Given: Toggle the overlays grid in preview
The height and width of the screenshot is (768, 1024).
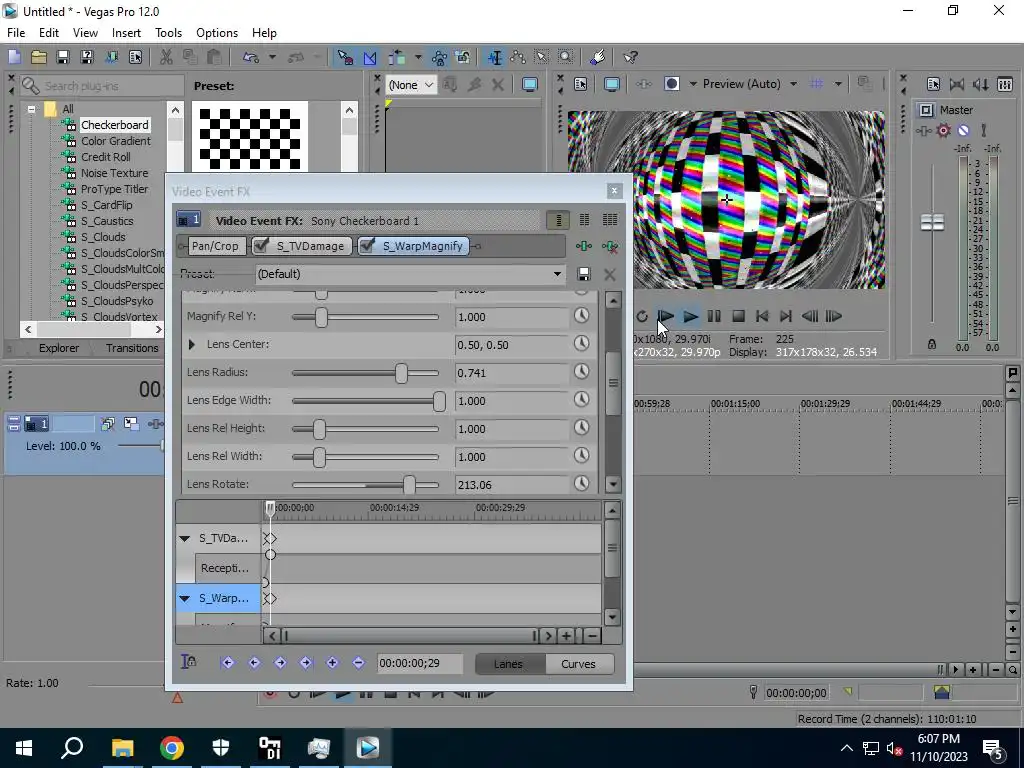Looking at the screenshot, I should (x=816, y=84).
